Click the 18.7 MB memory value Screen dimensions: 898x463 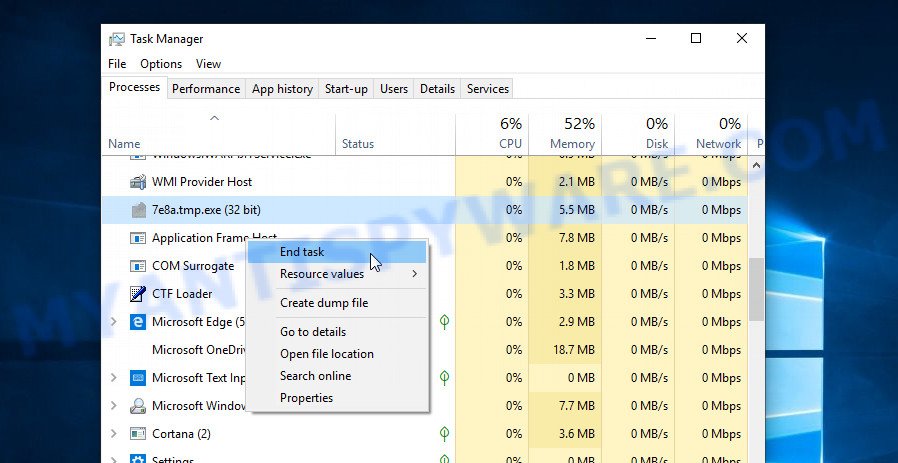coord(574,350)
